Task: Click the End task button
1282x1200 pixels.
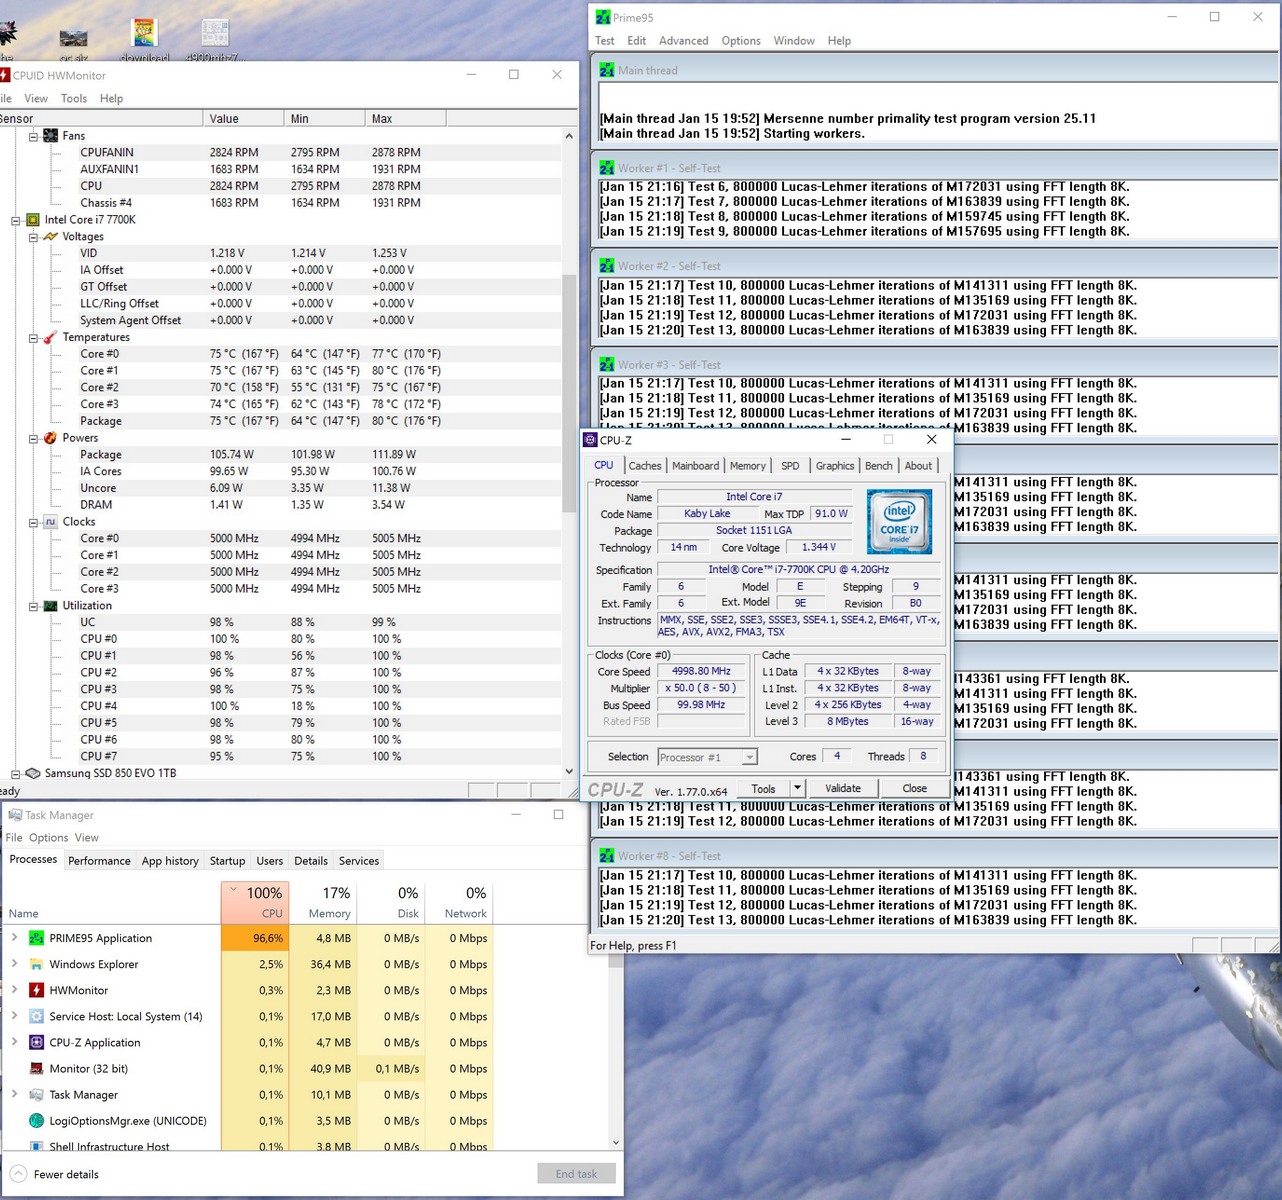Action: 576,1174
